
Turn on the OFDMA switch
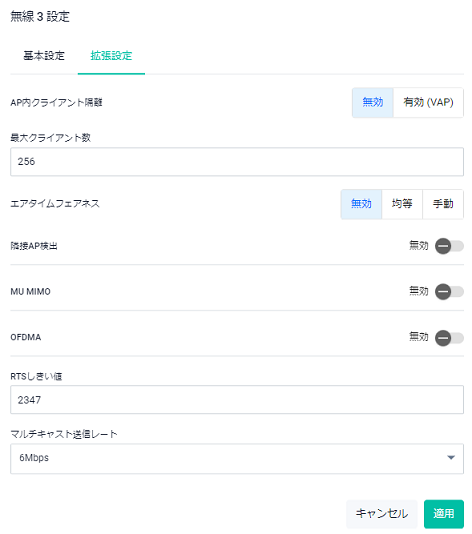click(x=449, y=337)
